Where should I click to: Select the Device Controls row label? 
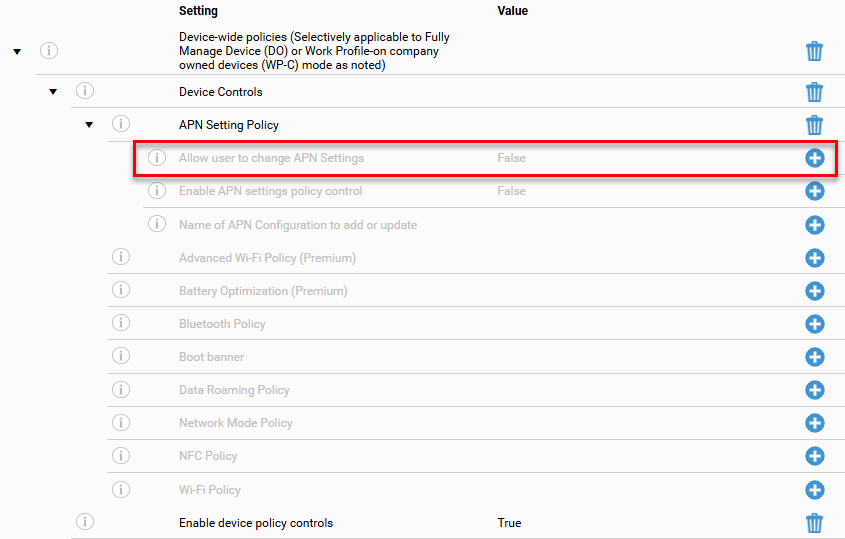[220, 92]
